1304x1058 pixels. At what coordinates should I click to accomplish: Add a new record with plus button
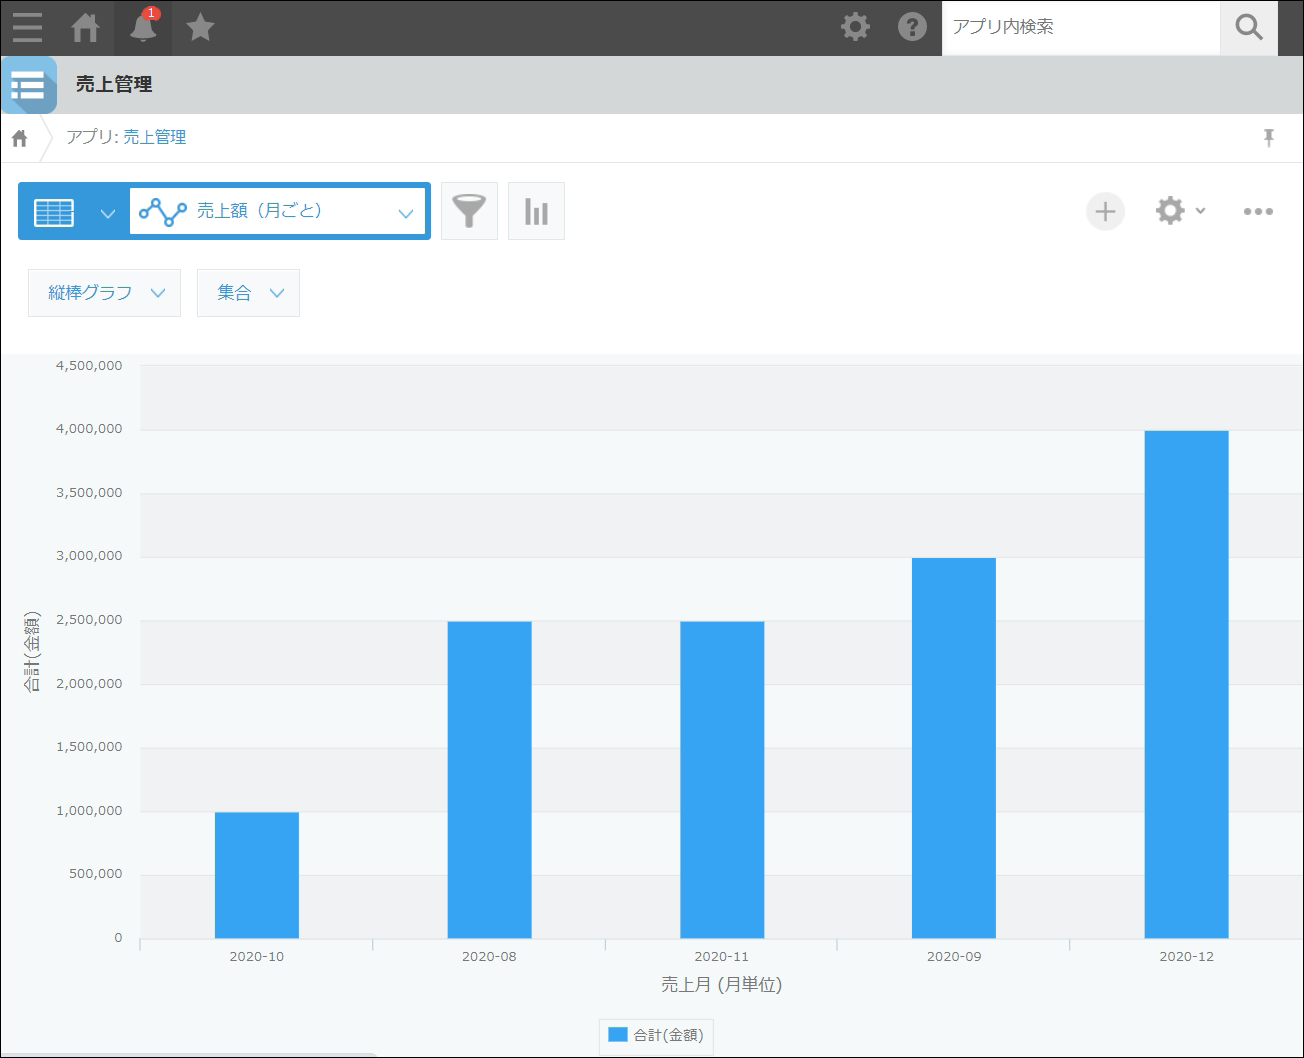tap(1105, 211)
